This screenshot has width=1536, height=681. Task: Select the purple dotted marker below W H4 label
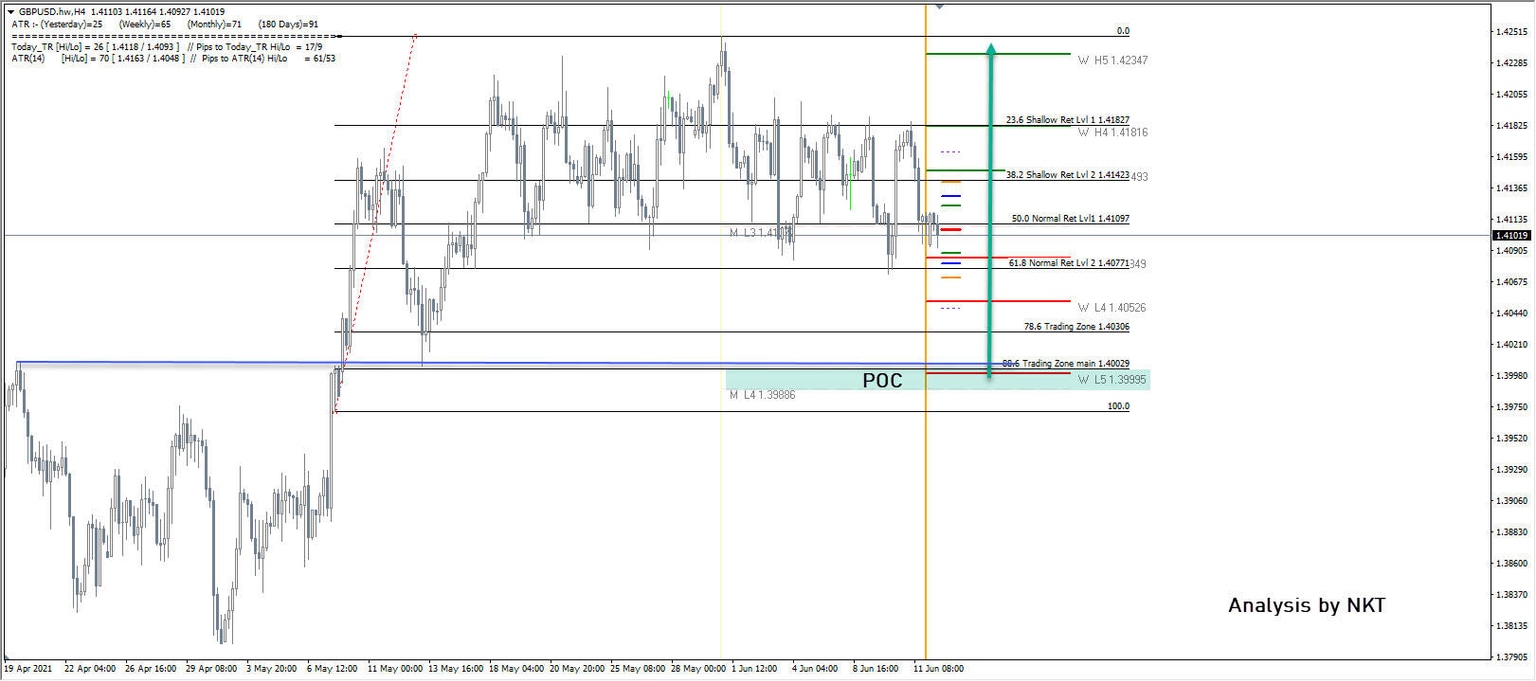pos(950,150)
